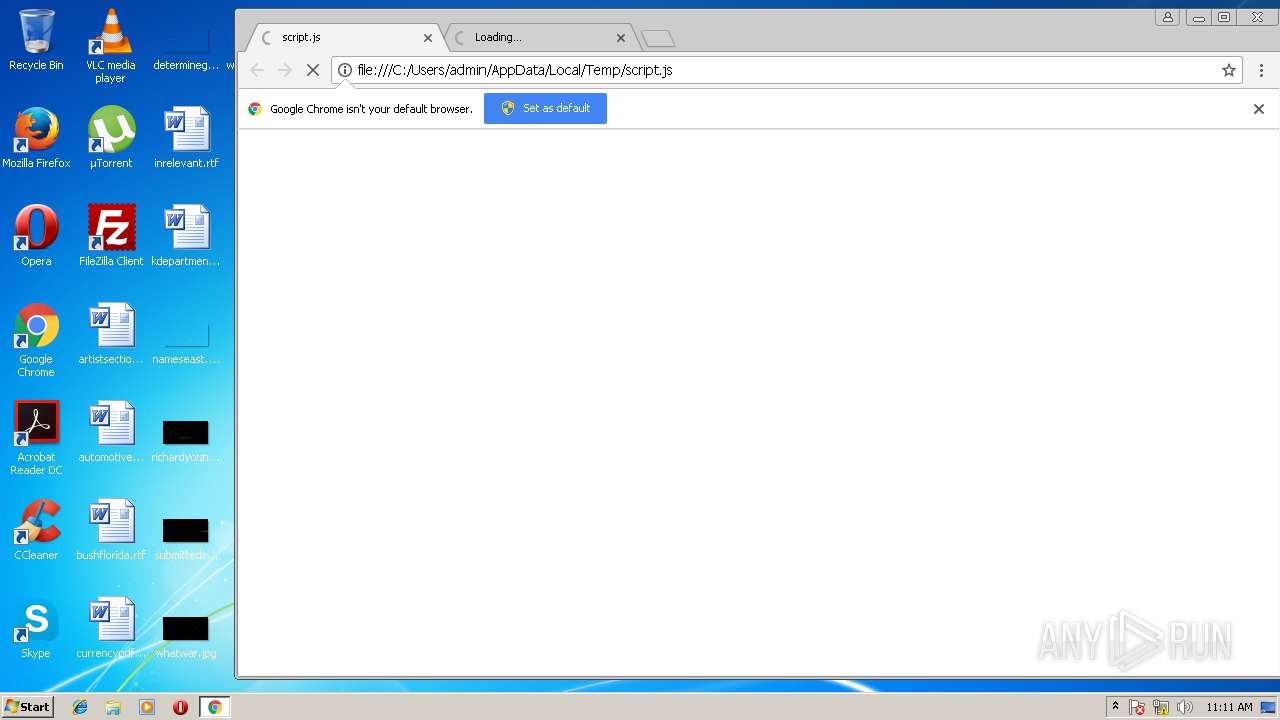The width and height of the screenshot is (1280, 720).
Task: Bookmark this page with star icon
Action: pos(1229,70)
